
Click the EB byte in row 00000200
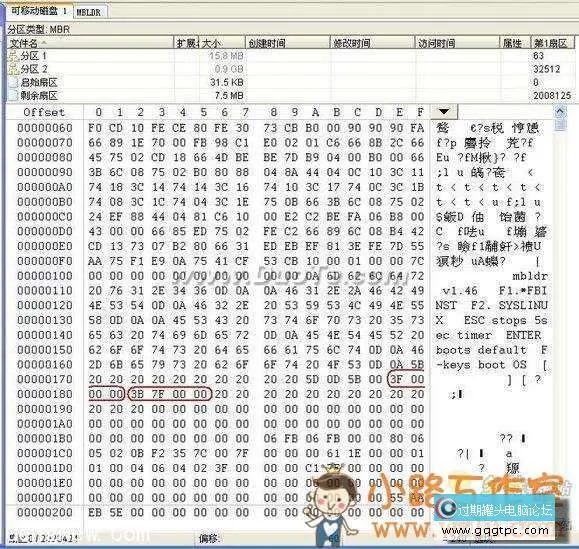coord(95,512)
